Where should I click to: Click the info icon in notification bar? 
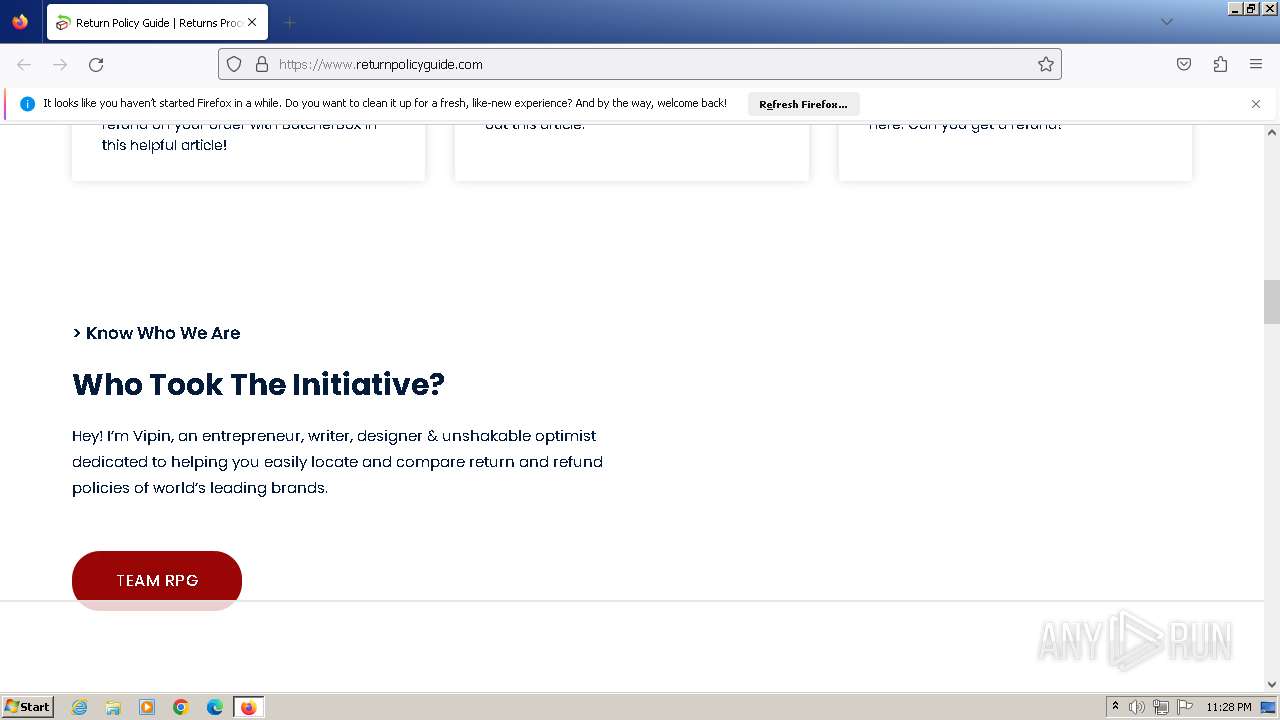pos(27,104)
